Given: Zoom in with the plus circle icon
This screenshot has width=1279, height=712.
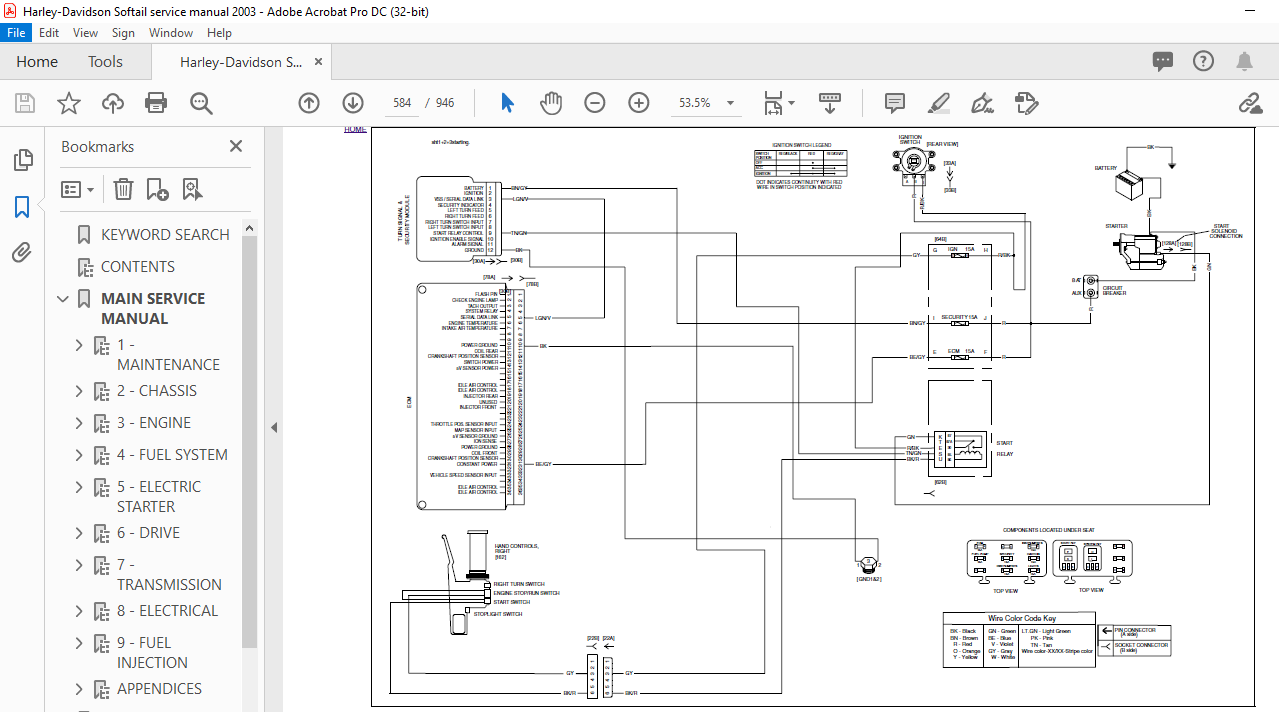Looking at the screenshot, I should (639, 103).
